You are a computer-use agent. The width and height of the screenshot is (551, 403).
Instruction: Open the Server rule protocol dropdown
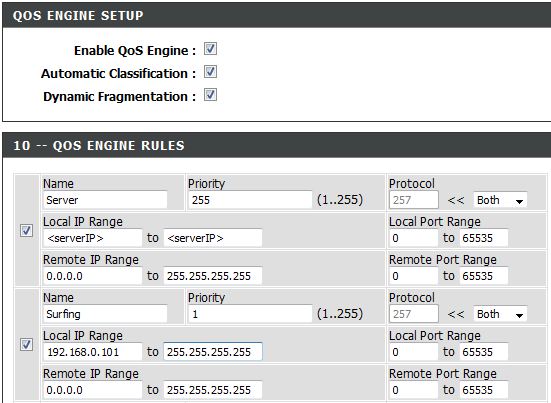point(500,200)
